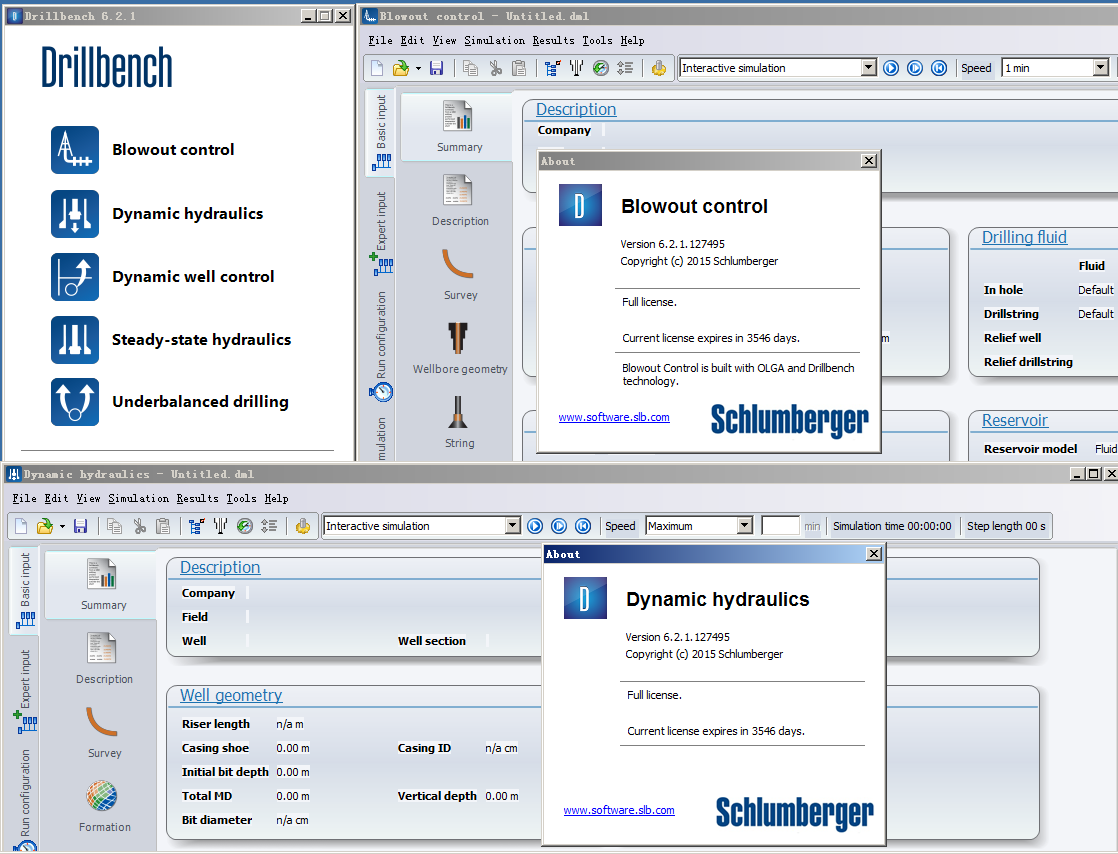Click gauge icon in Blowout control toolbar
Image resolution: width=1118 pixels, height=854 pixels.
click(600, 68)
